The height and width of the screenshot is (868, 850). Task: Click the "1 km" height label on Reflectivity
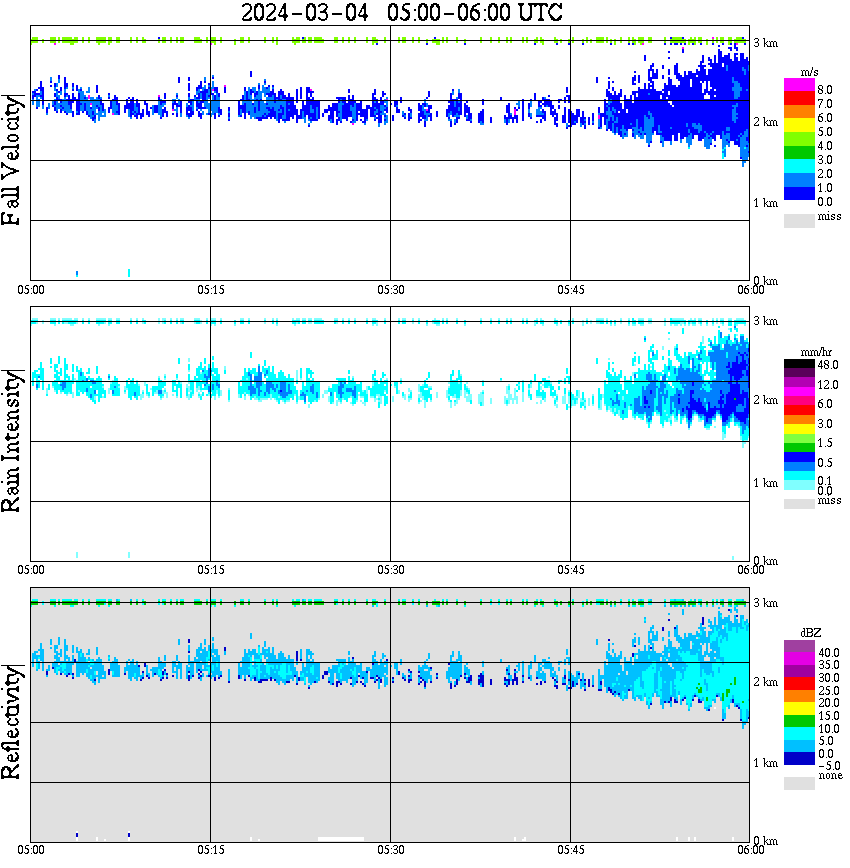765,763
